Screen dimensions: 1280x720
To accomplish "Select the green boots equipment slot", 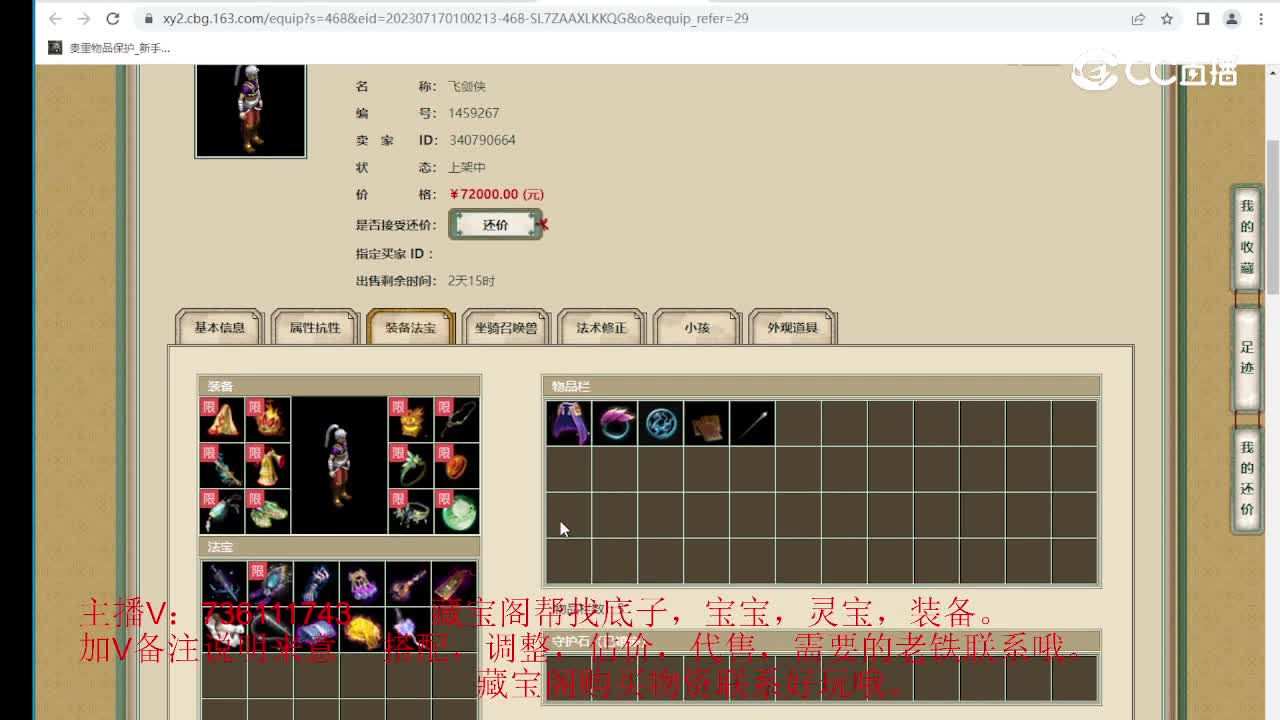I will pyautogui.click(x=268, y=511).
